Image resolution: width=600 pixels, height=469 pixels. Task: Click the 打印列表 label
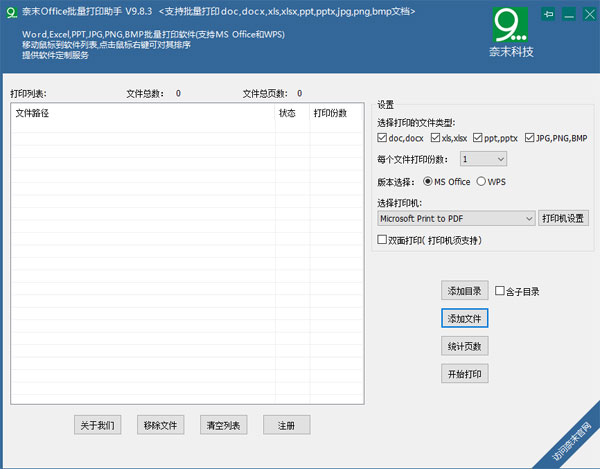click(28, 94)
